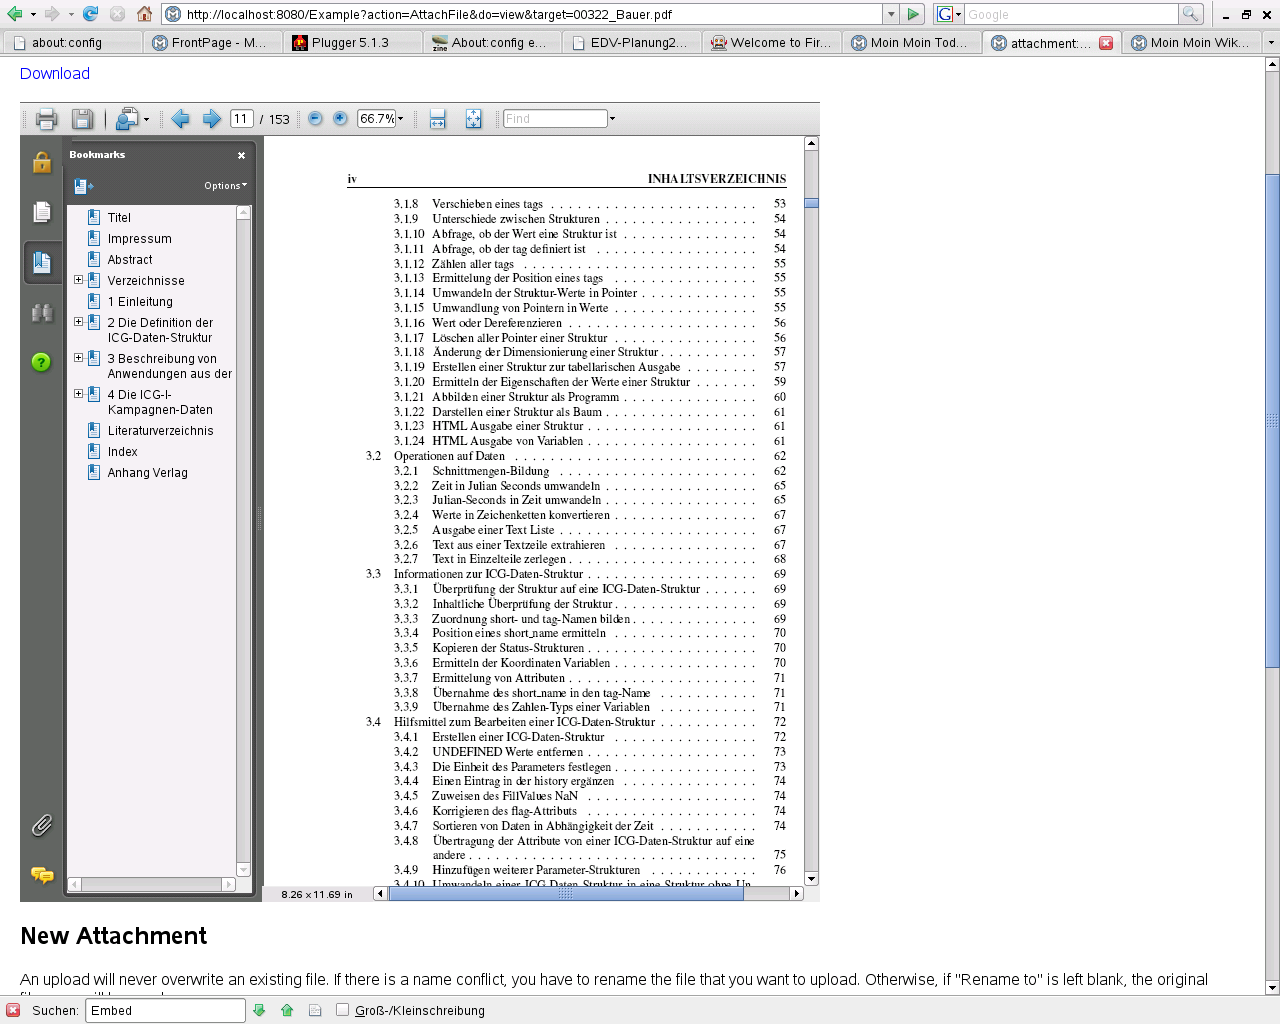1280x1024 pixels.
Task: Enable the Groß-/Kleinschreibung checkbox
Action: click(x=343, y=1010)
